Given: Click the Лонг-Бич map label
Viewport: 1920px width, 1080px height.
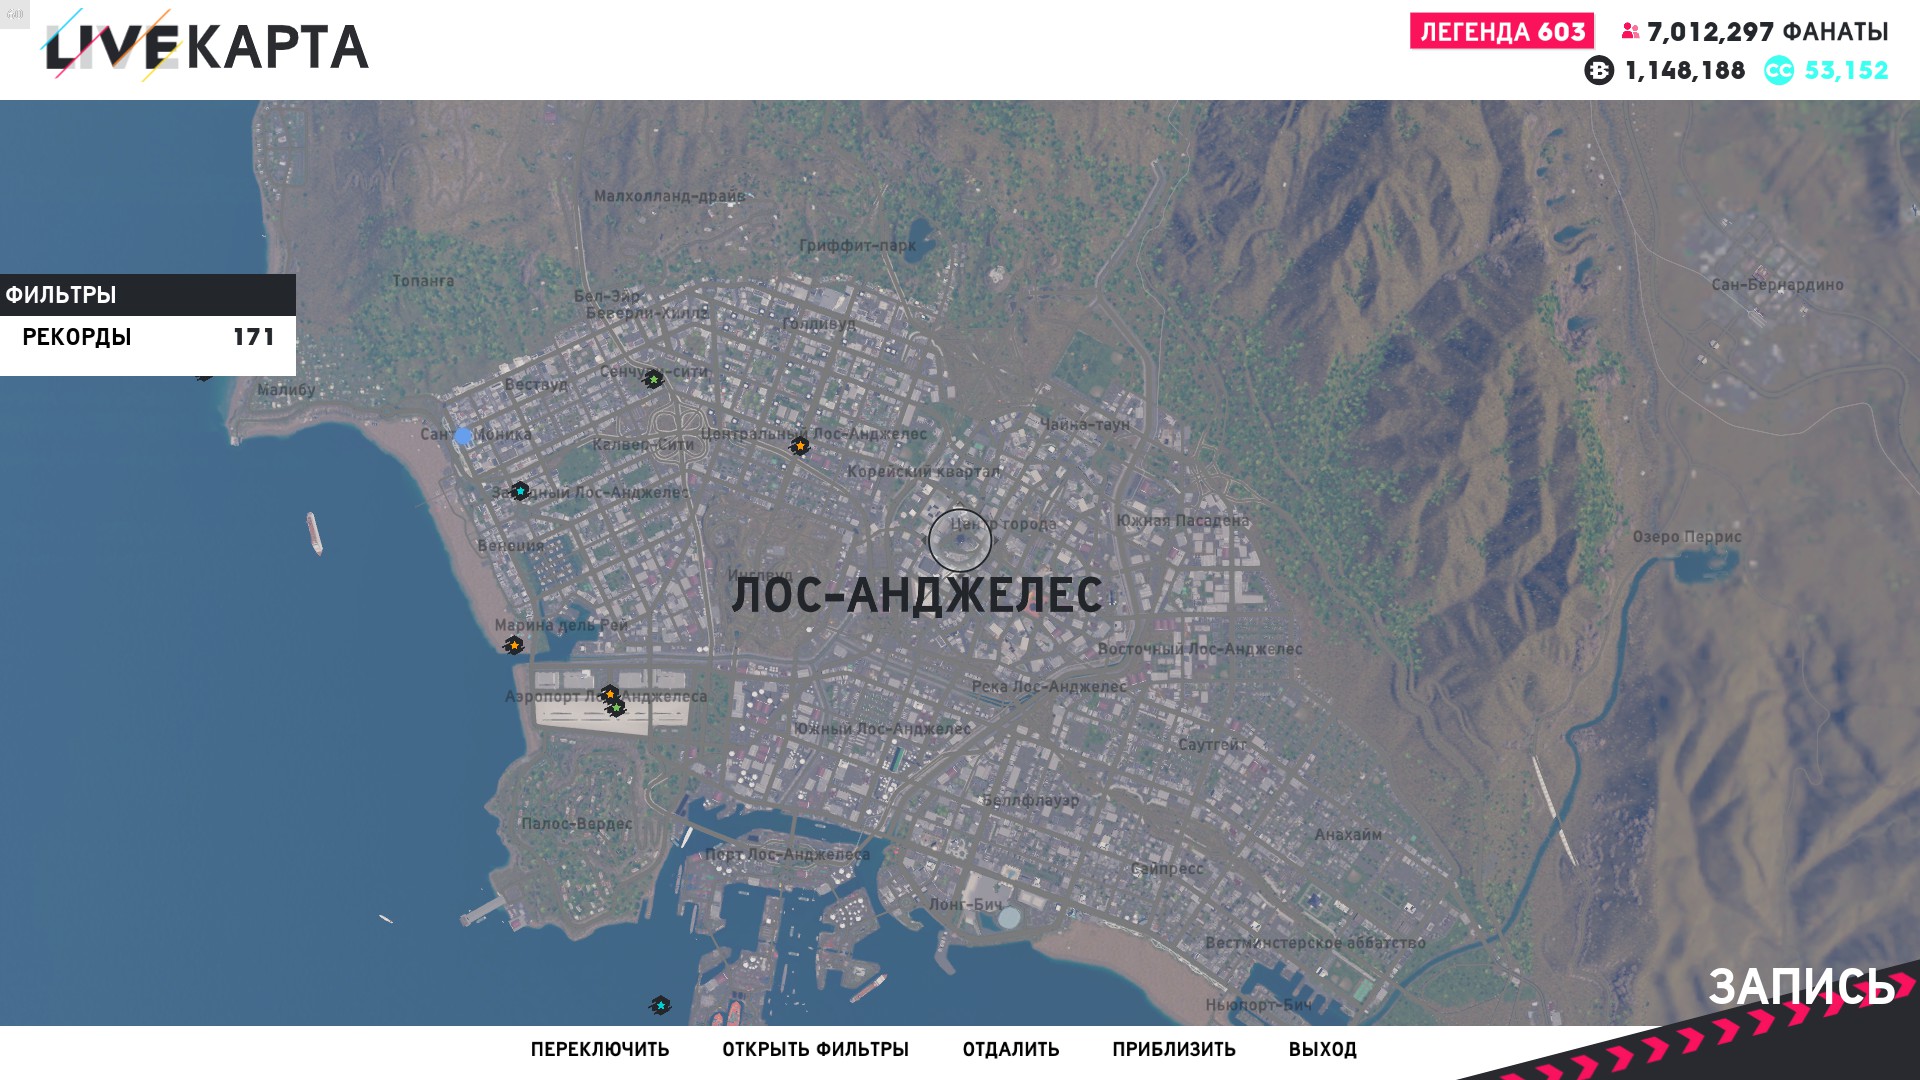Looking at the screenshot, I should coord(965,905).
